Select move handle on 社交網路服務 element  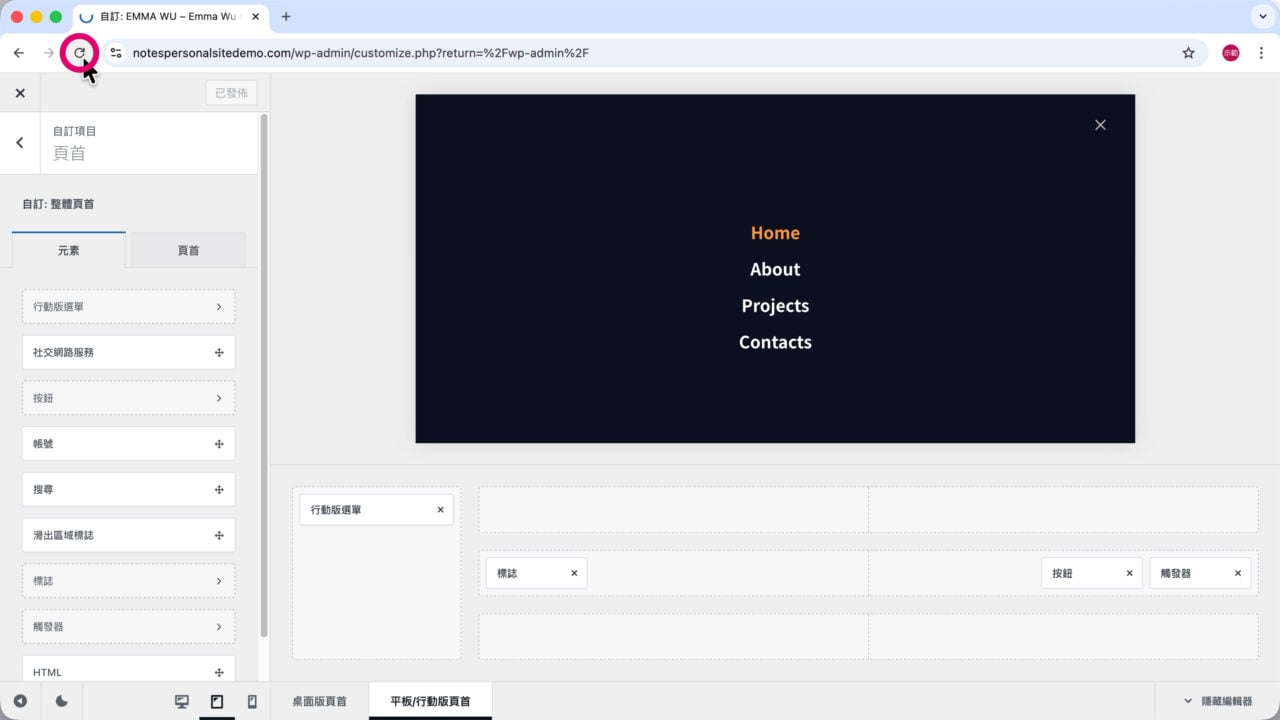tap(219, 352)
